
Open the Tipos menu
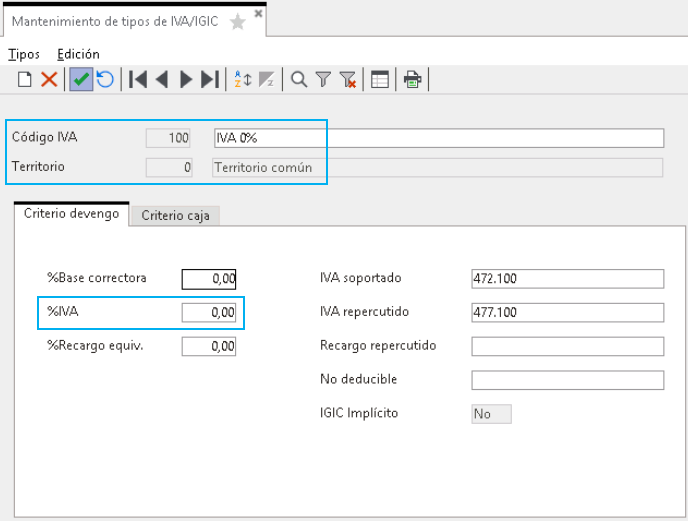coord(24,54)
